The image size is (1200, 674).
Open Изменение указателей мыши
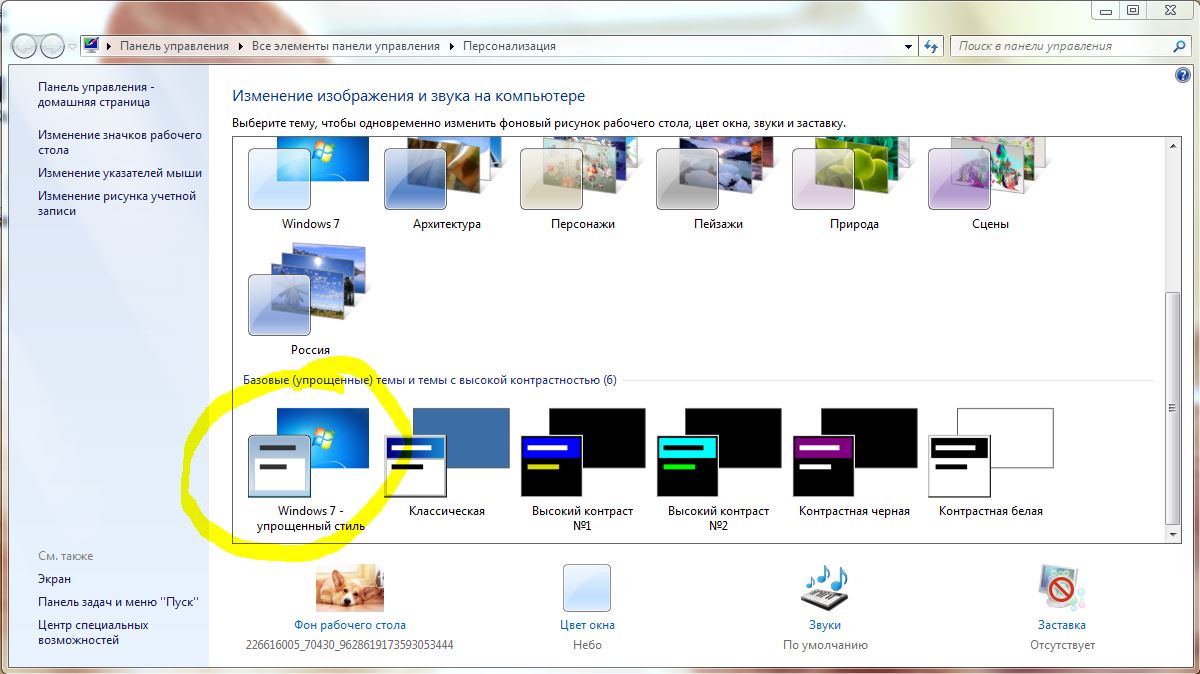(120, 173)
